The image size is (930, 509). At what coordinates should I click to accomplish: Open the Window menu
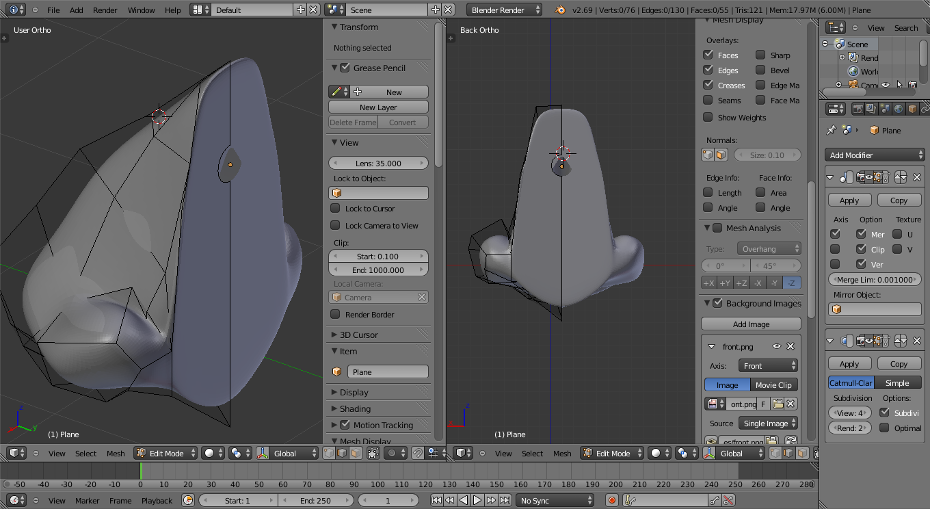coord(141,10)
